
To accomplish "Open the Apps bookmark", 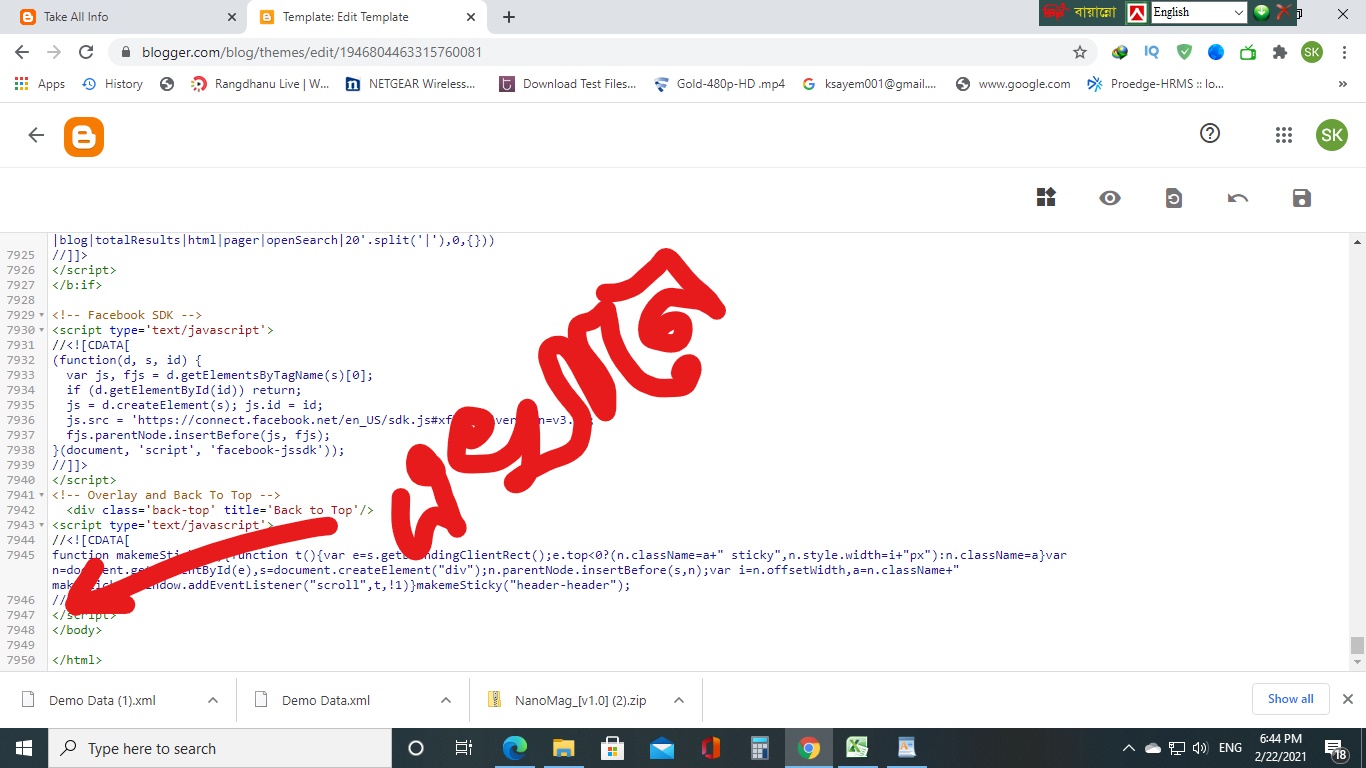I will [x=40, y=84].
